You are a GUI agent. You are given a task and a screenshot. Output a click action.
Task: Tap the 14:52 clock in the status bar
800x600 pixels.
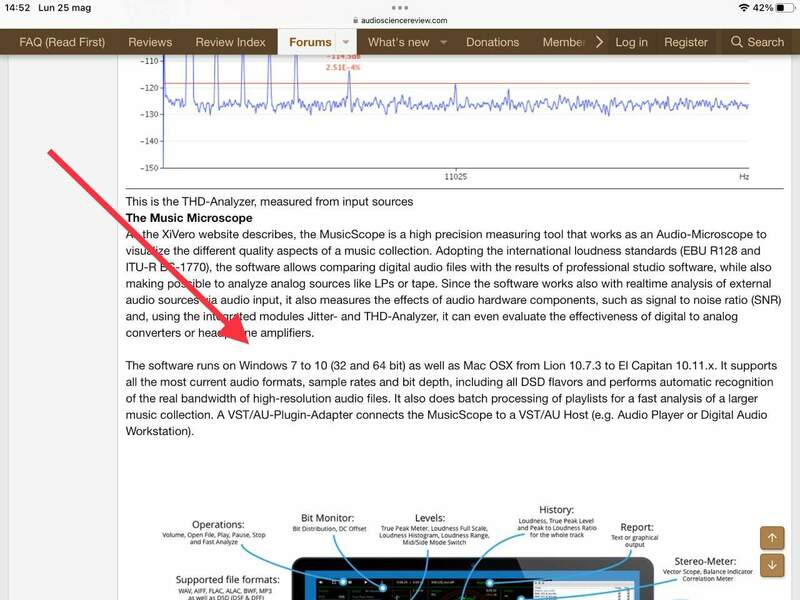coord(17,8)
